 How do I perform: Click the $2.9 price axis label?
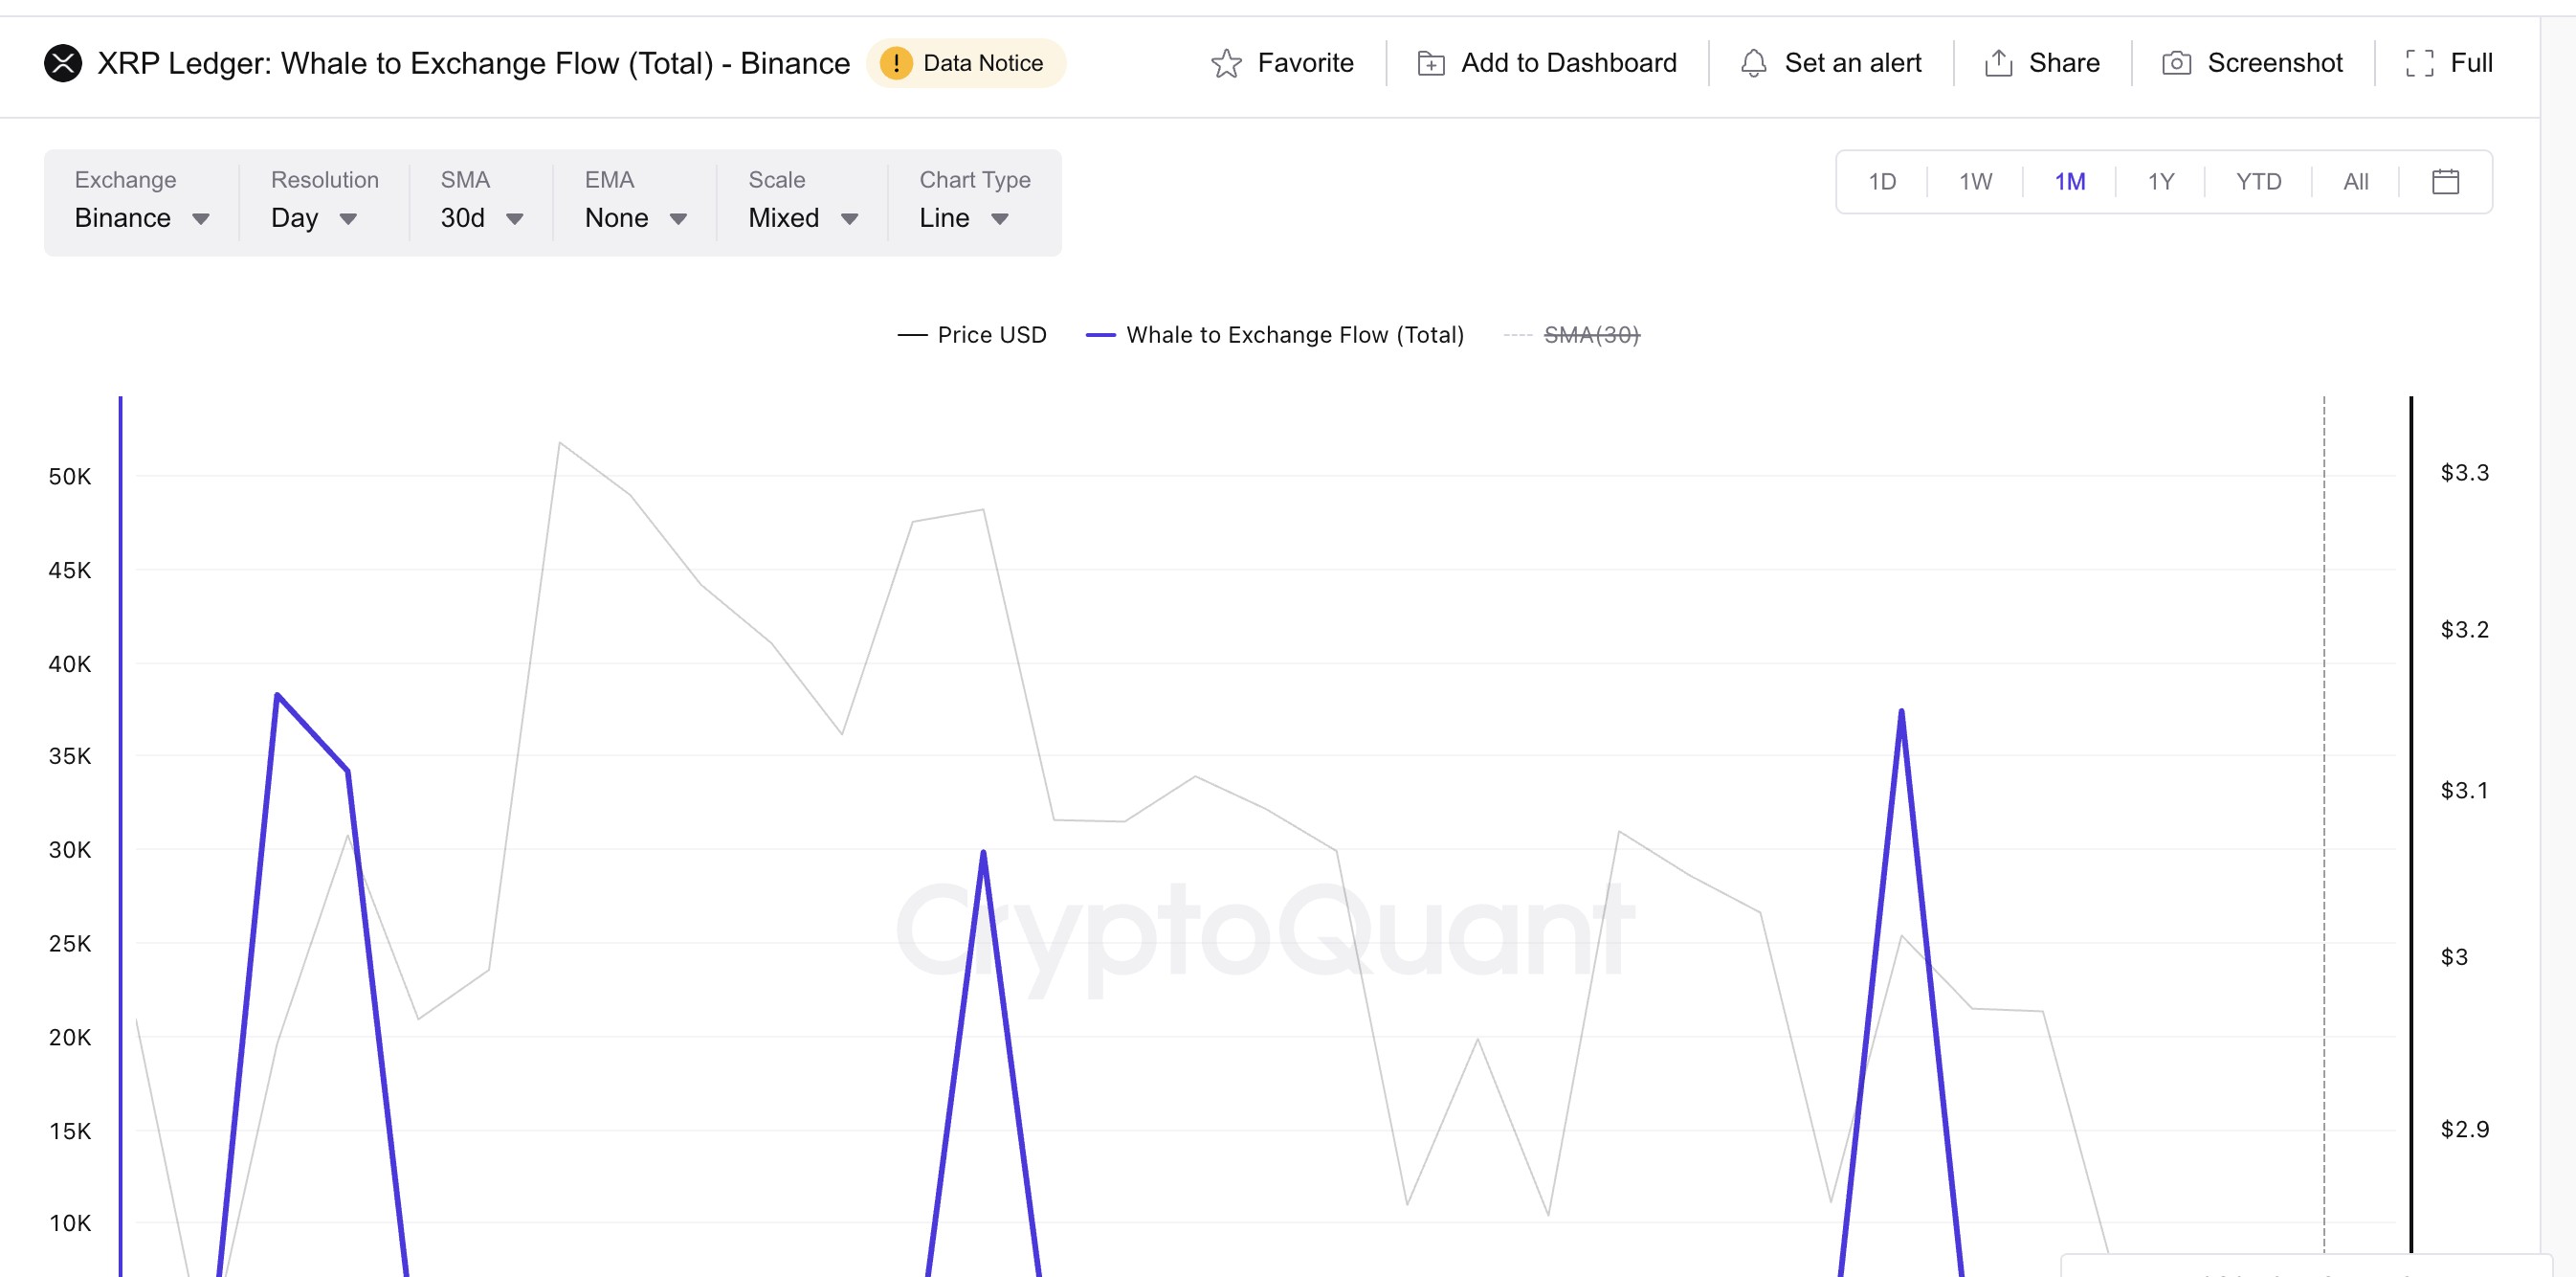pyautogui.click(x=2464, y=1129)
